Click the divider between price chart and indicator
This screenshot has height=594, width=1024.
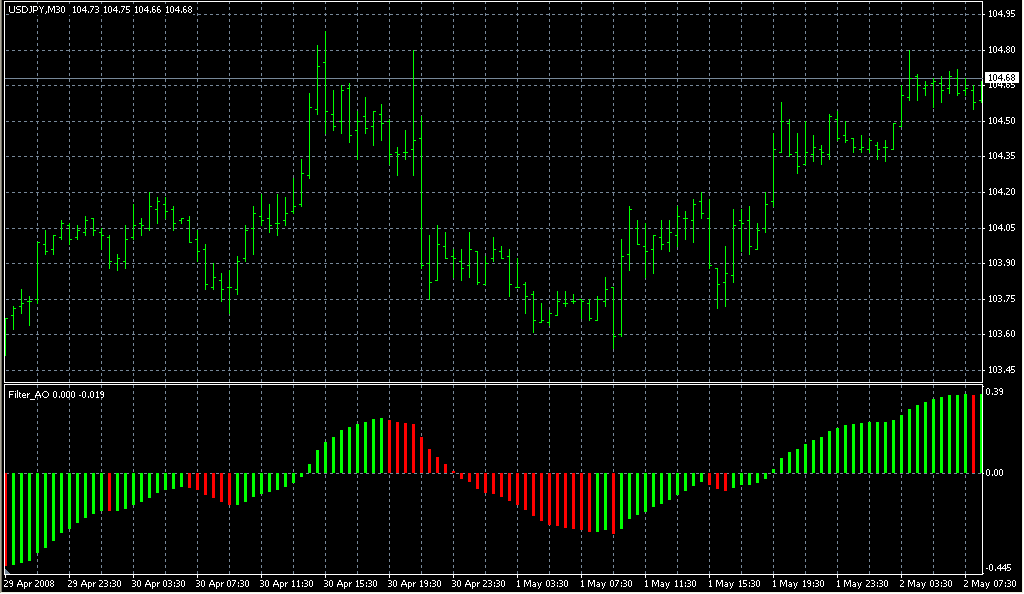click(x=500, y=383)
